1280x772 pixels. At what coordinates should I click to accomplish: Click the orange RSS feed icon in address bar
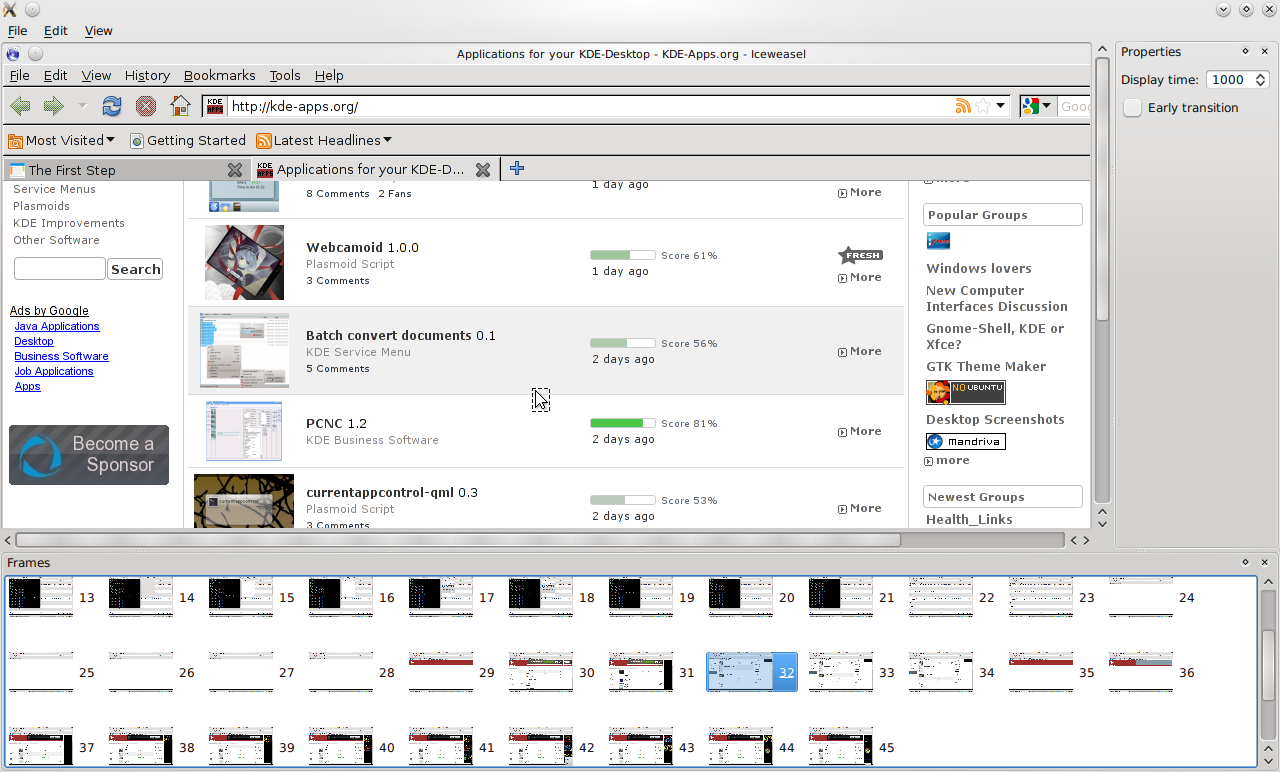964,106
